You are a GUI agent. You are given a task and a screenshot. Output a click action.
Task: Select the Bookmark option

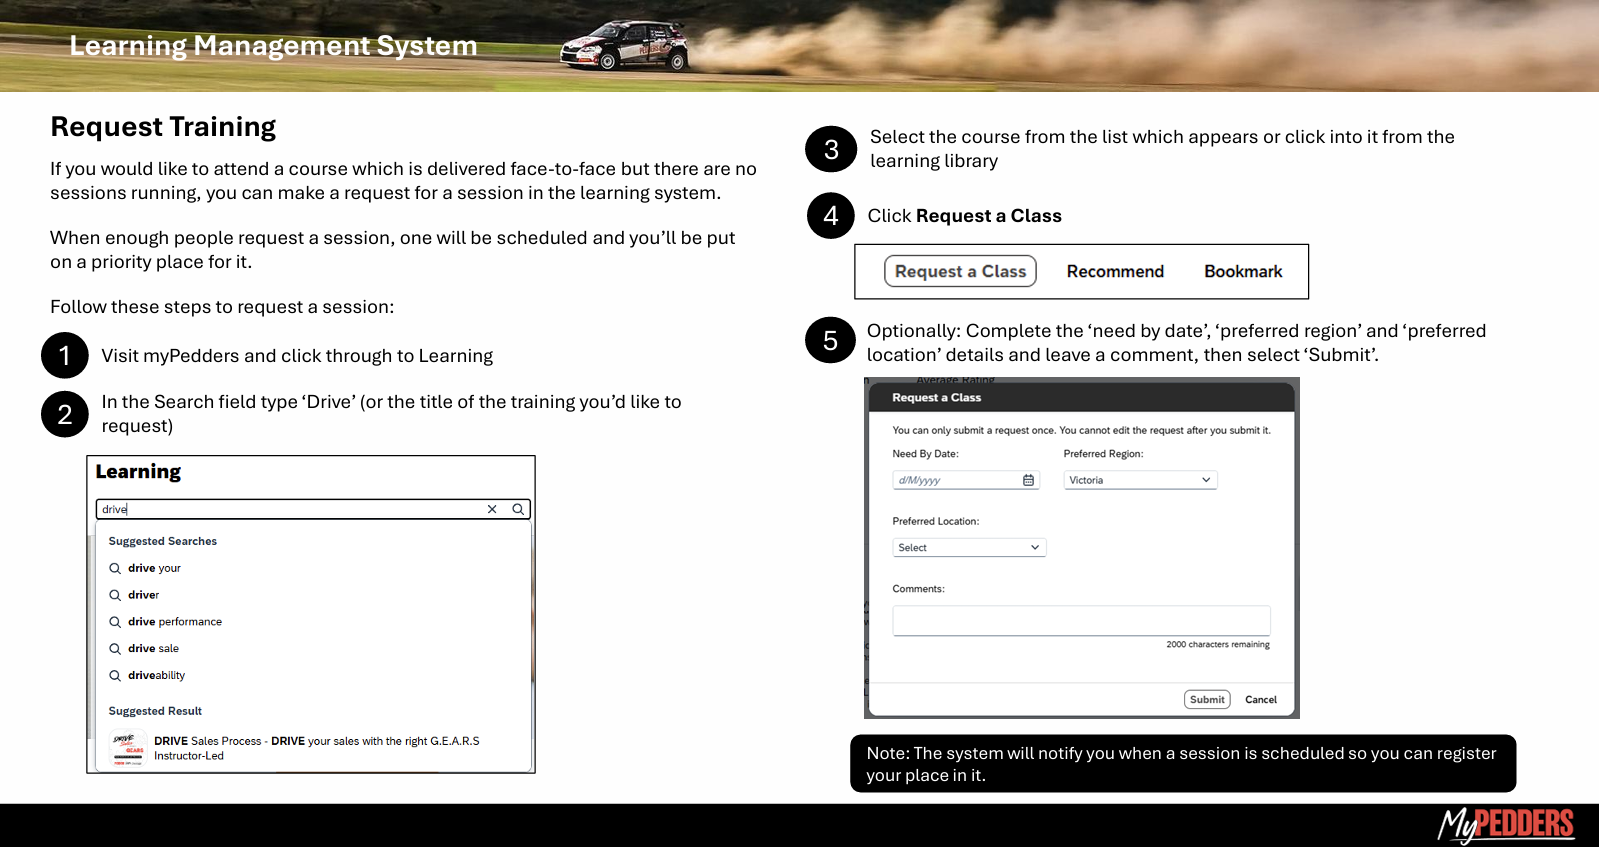[x=1243, y=271]
